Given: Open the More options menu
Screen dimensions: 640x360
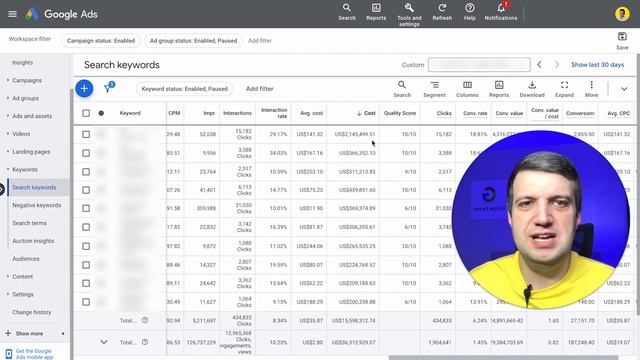Looking at the screenshot, I should (591, 89).
